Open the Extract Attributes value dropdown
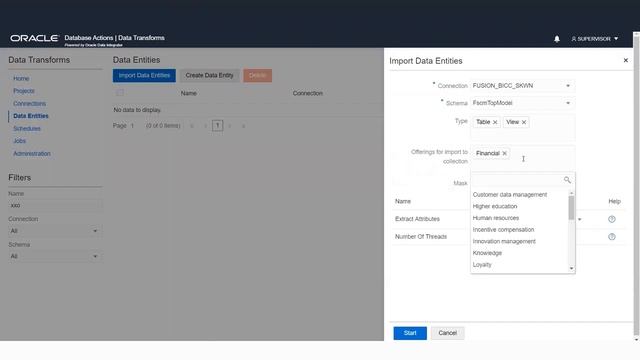Image resolution: width=640 pixels, height=360 pixels. click(579, 220)
